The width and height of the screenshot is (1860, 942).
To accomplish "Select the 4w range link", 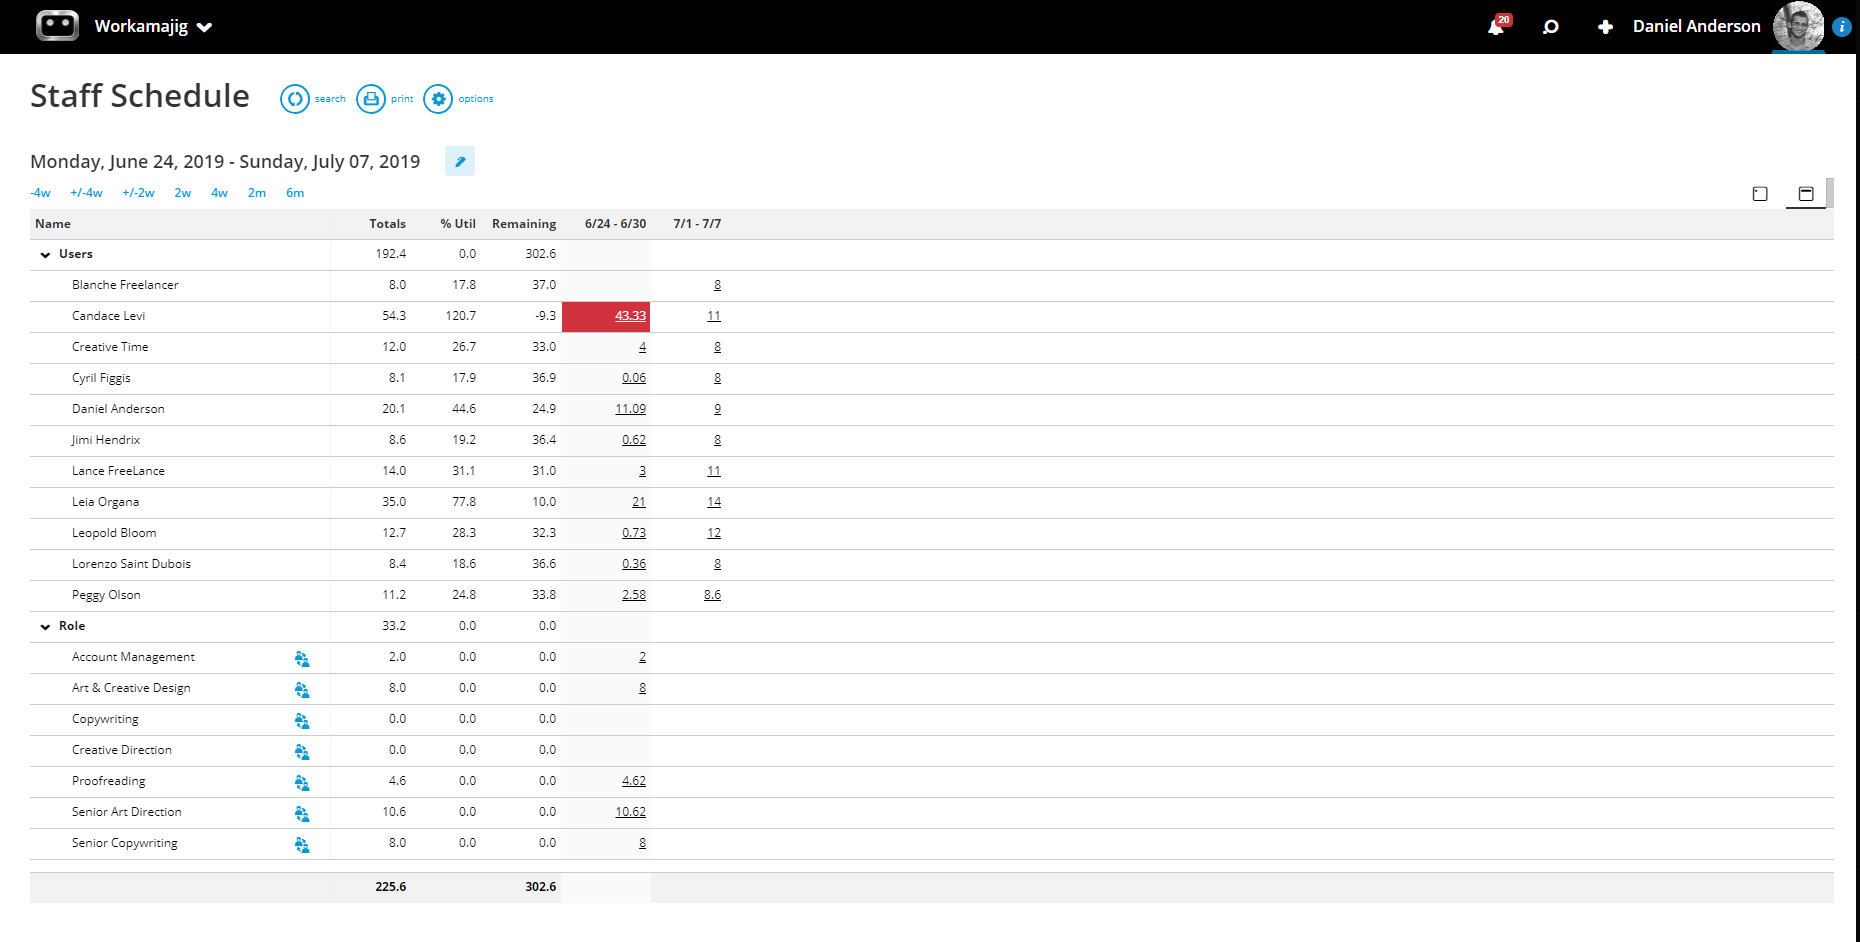I will 219,193.
